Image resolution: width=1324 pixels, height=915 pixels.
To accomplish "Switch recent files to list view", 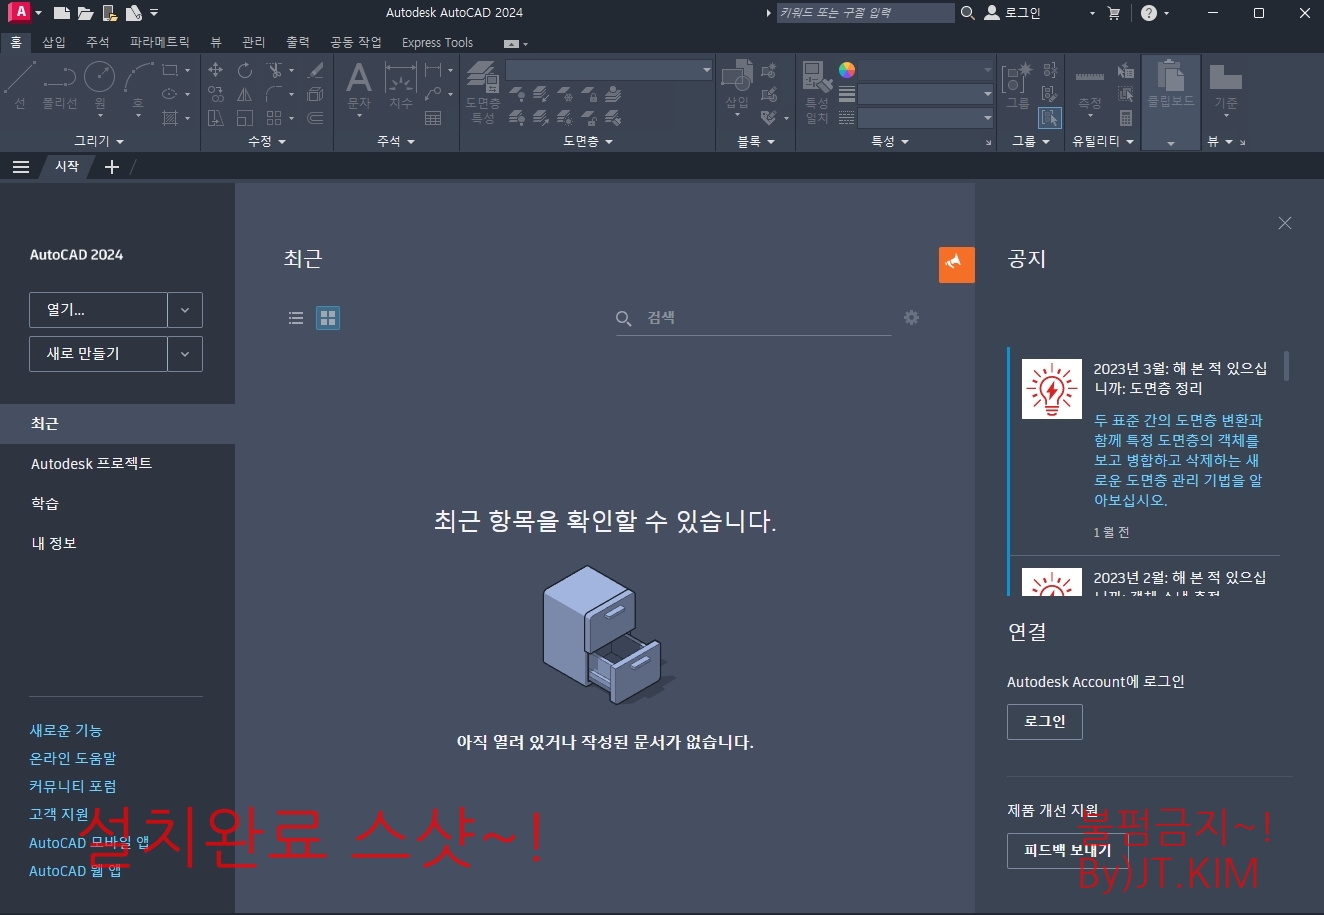I will click(296, 318).
